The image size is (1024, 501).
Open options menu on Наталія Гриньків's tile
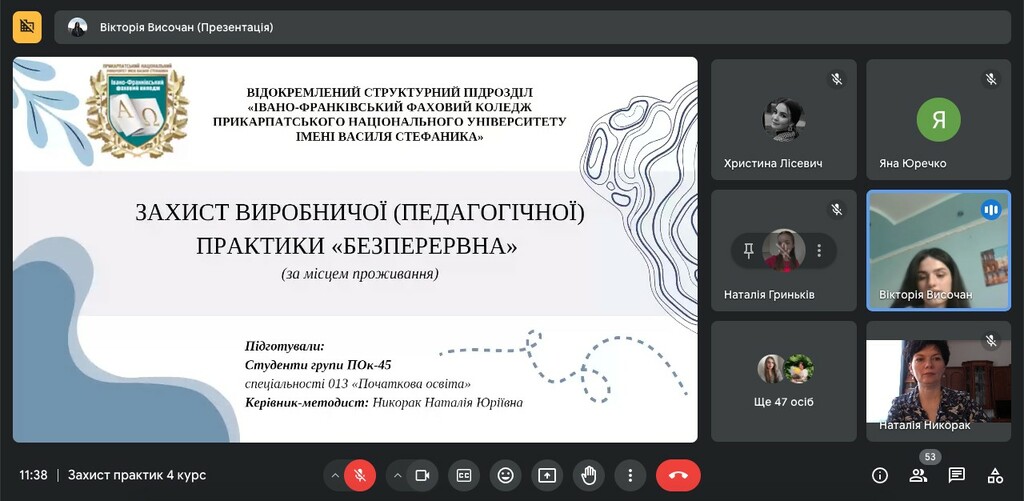pos(819,250)
